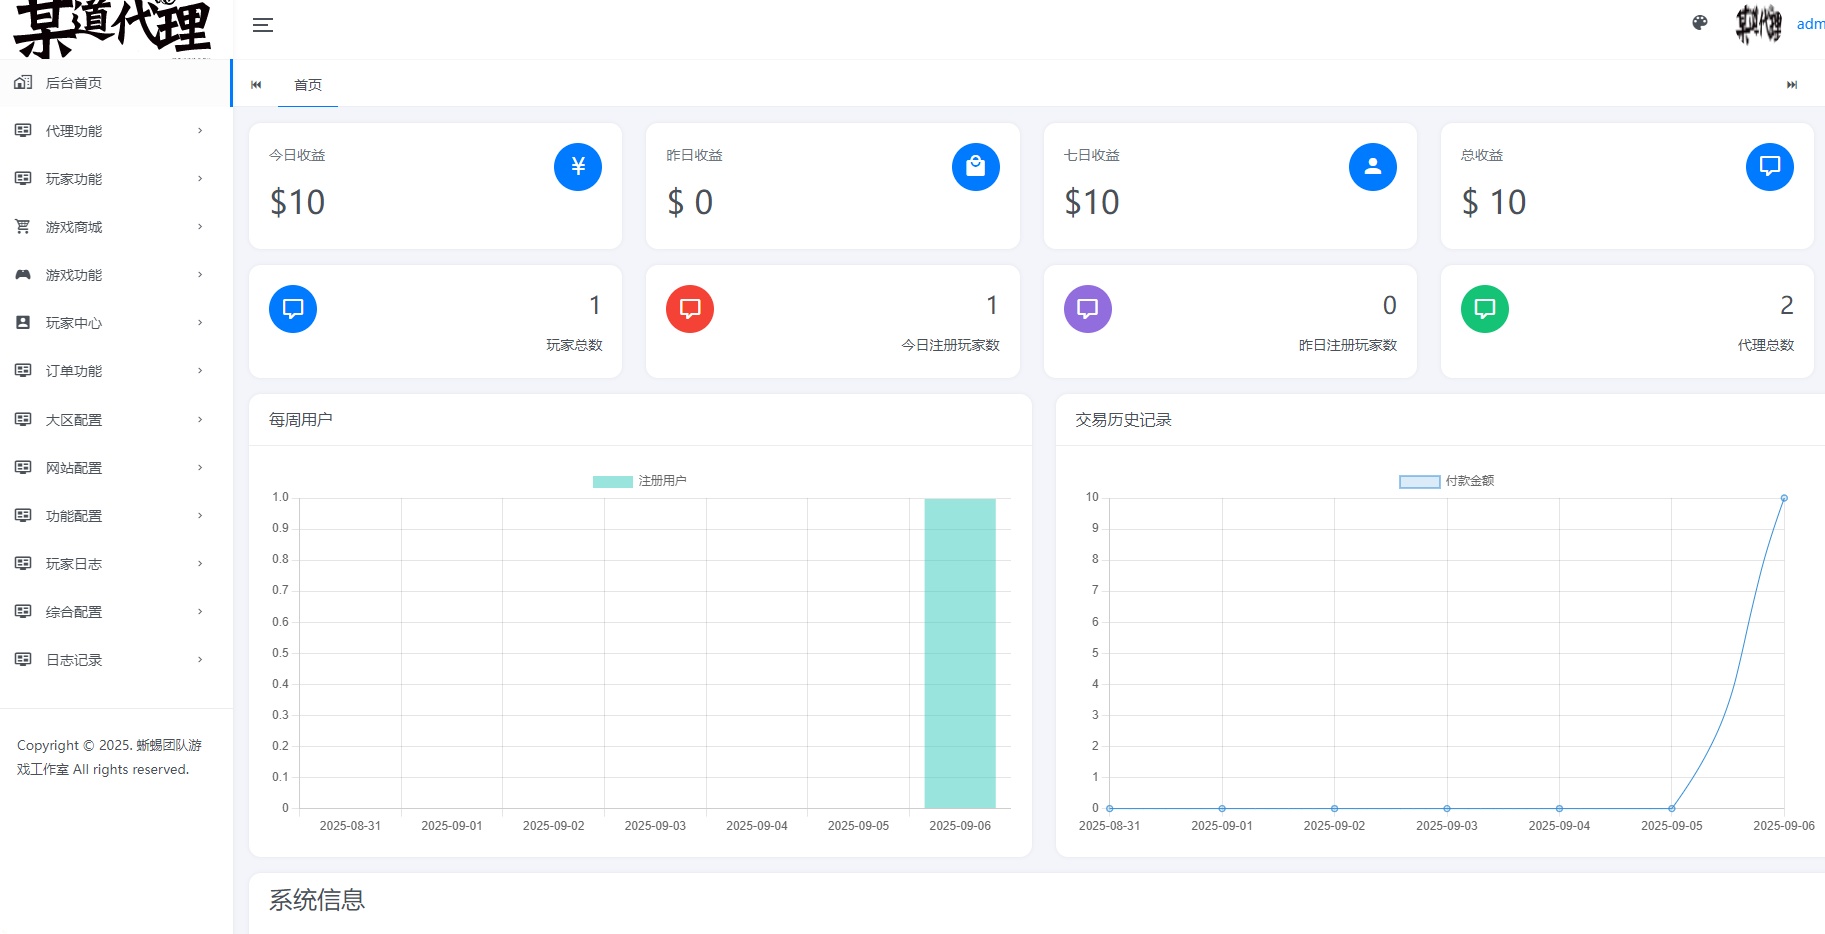The image size is (1825, 934).
Task: Select the 首页 tab
Action: point(308,85)
